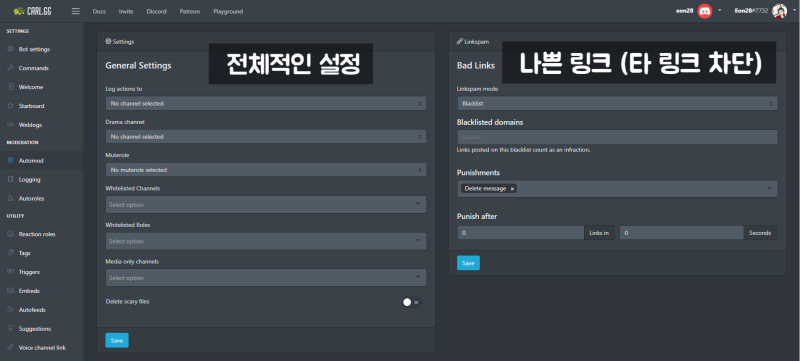This screenshot has height=361, width=800.
Task: Go to Autoroles page
Action: click(x=31, y=198)
